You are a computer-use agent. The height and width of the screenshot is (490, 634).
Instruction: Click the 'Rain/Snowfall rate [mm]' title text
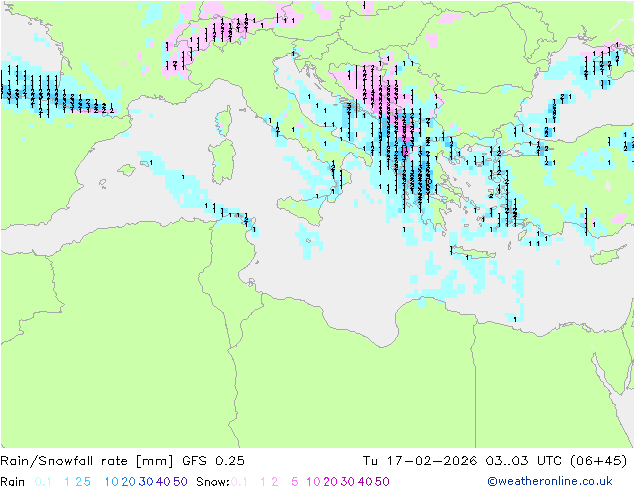coord(87,461)
